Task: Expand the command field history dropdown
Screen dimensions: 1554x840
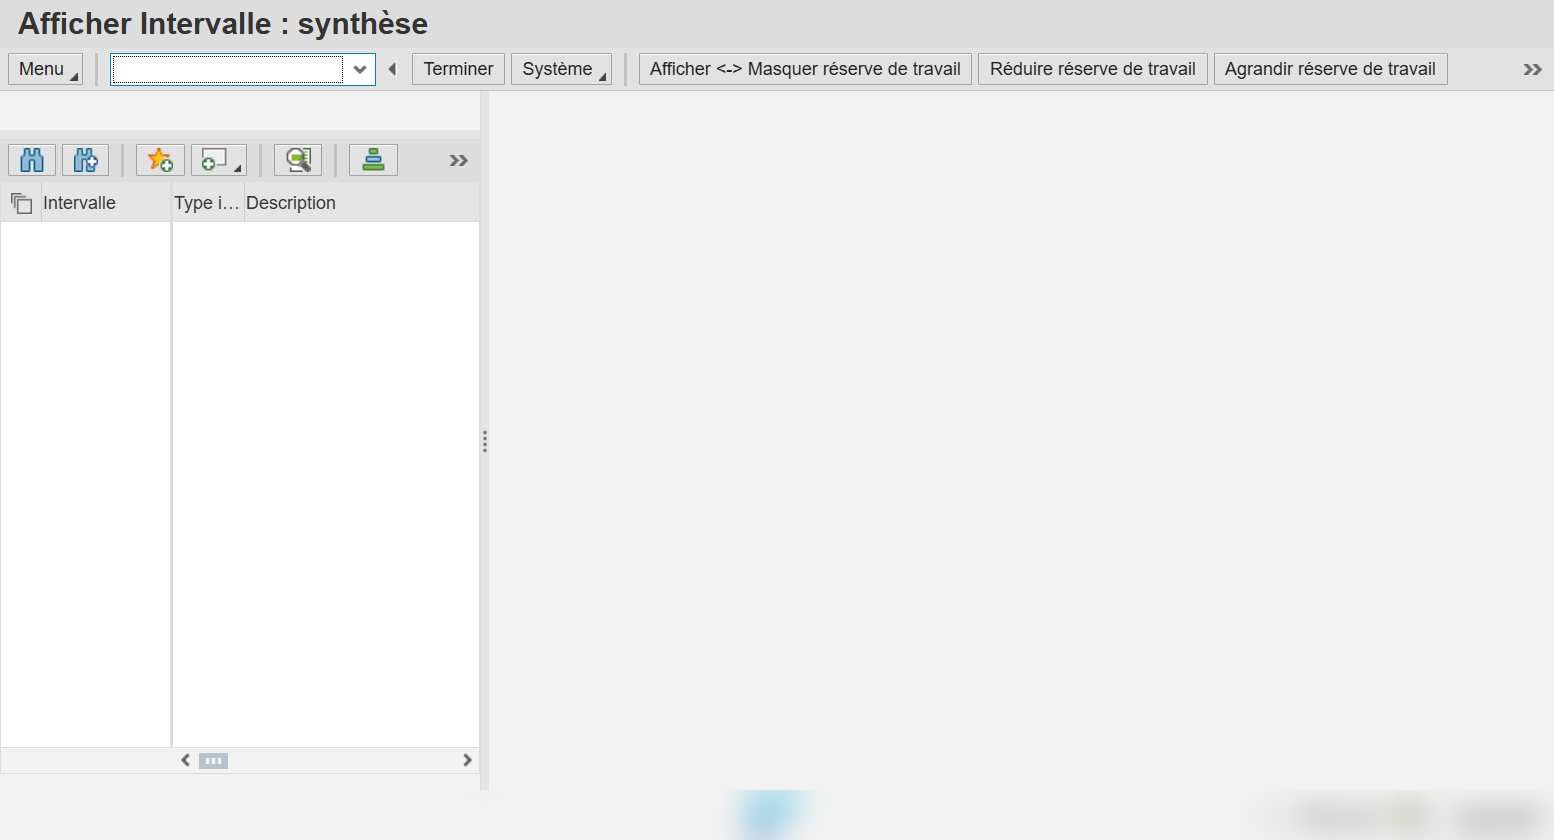Action: (x=360, y=69)
